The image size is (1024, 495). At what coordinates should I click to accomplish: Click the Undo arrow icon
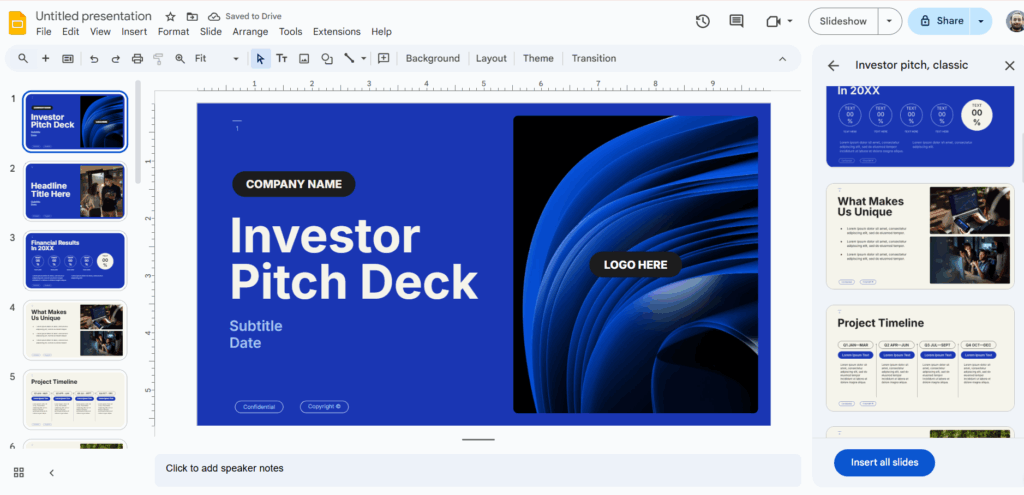[x=94, y=59]
